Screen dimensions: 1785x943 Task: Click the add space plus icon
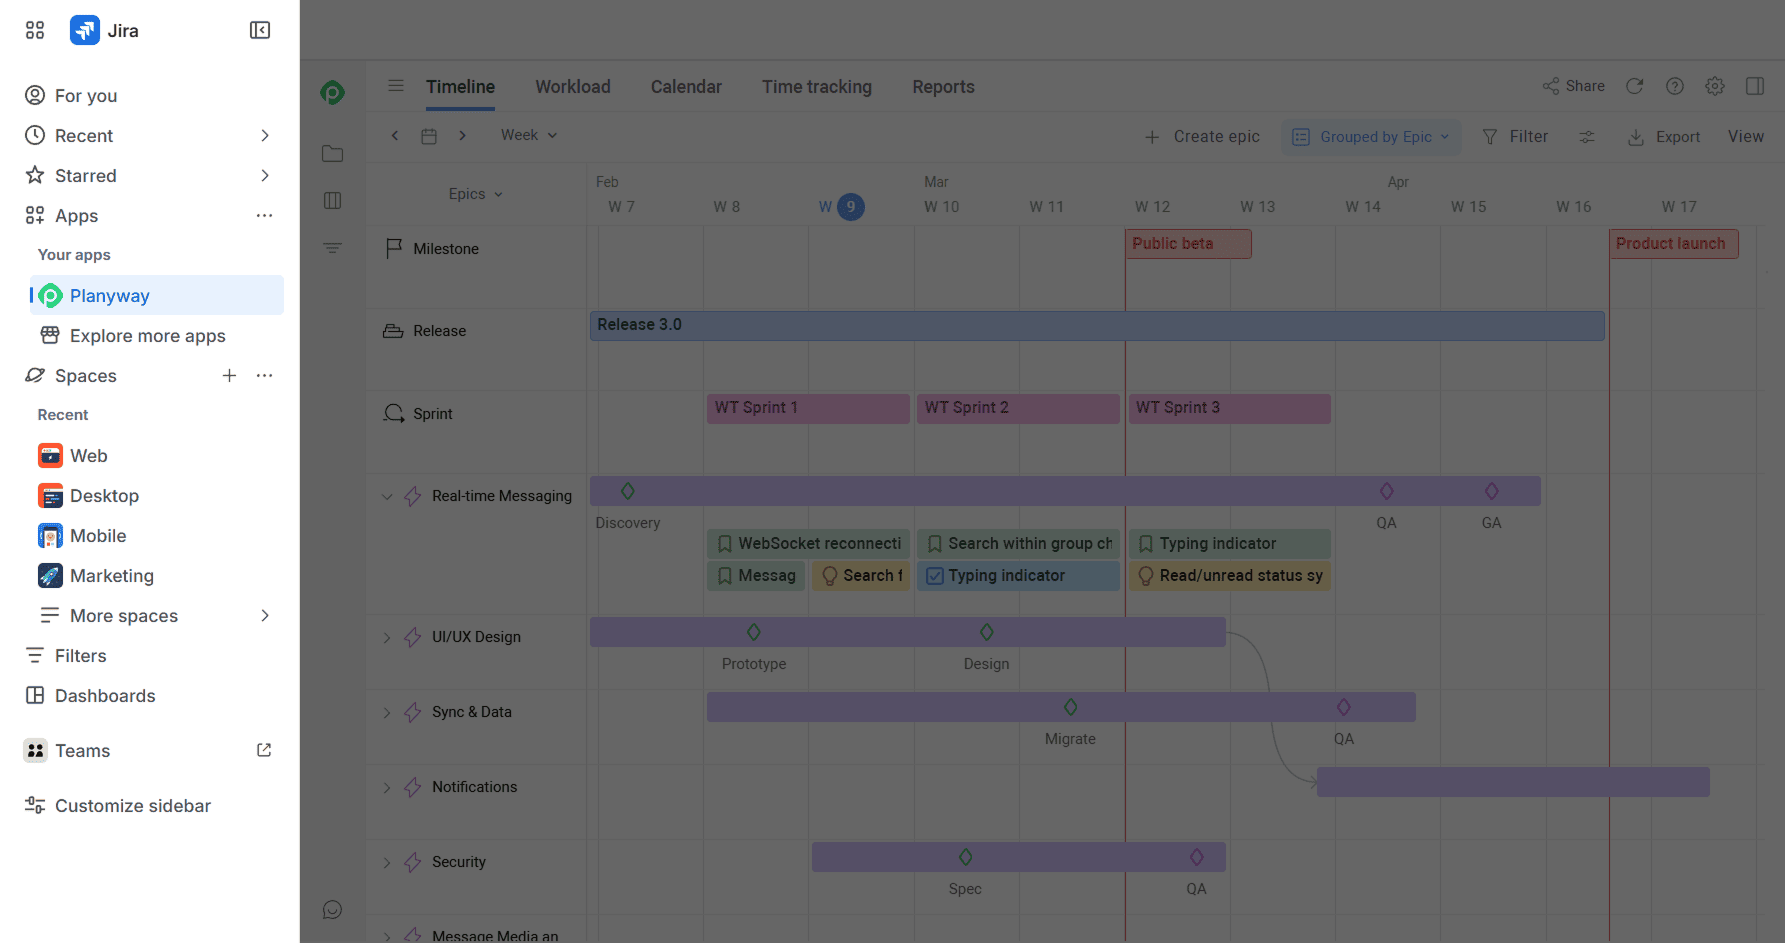[x=229, y=375]
